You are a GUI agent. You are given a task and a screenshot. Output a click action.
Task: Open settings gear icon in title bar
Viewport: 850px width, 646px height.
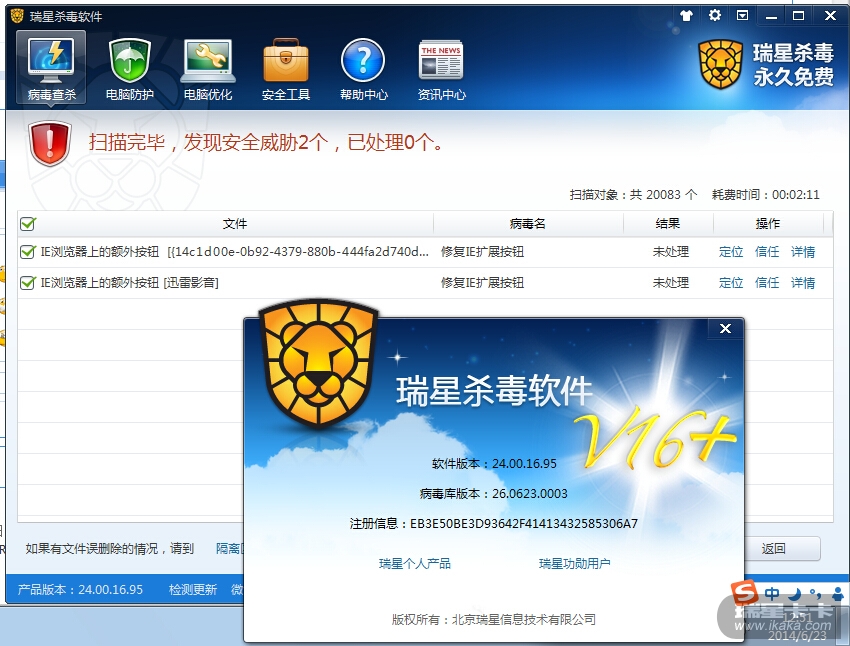tap(714, 15)
